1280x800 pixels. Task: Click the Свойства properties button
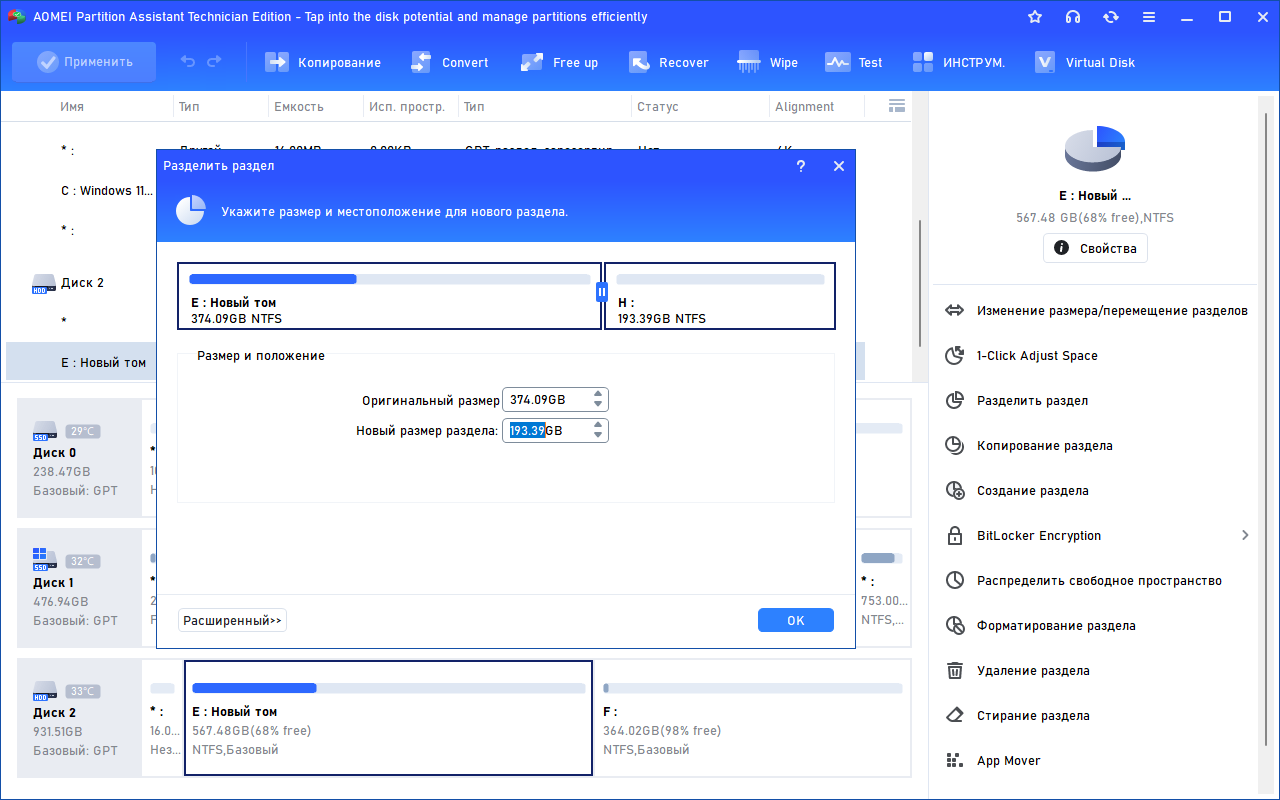click(x=1095, y=249)
